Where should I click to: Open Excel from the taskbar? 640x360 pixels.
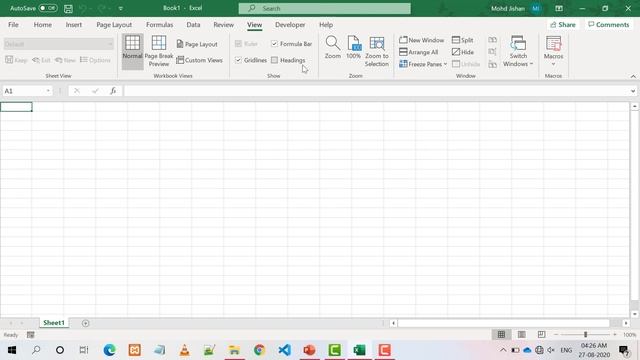[359, 350]
